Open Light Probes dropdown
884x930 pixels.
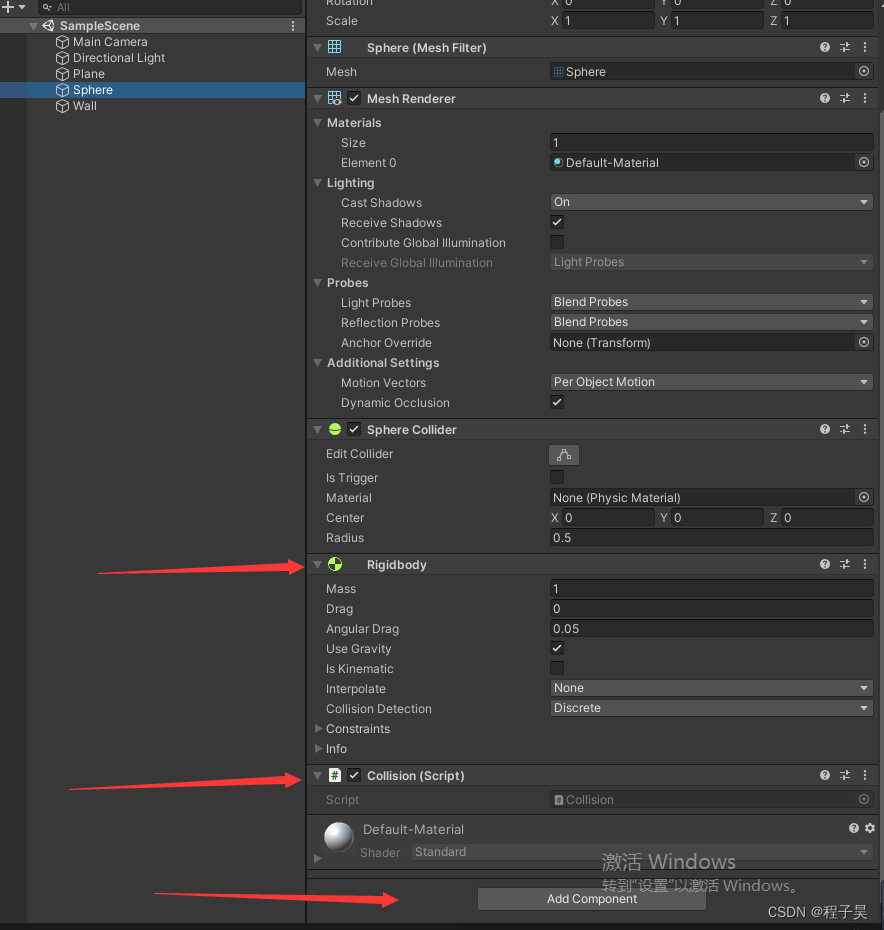click(711, 302)
